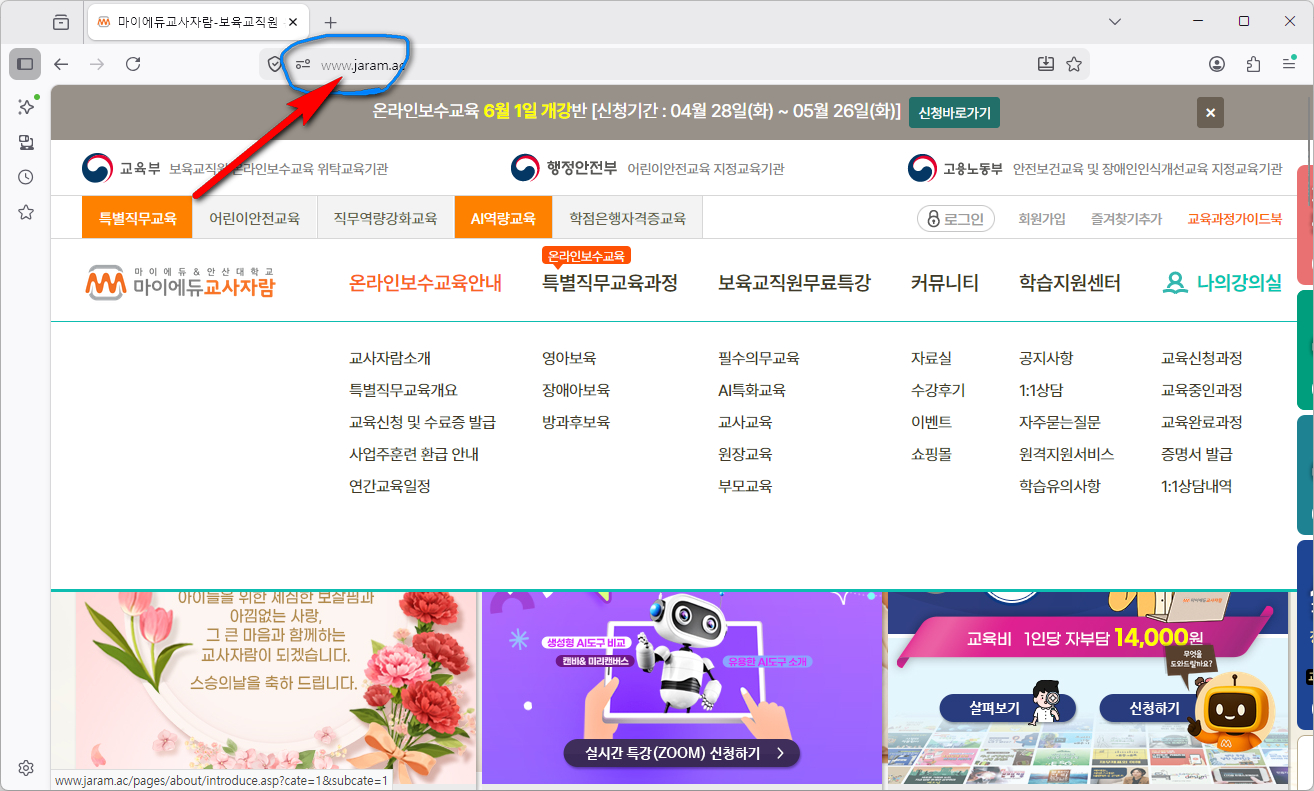Open the 자료실 submenu item

coord(931,358)
